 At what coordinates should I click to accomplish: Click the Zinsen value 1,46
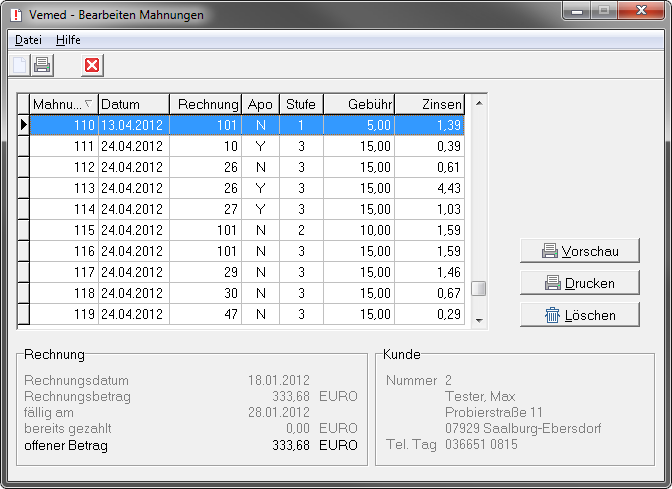(429, 272)
